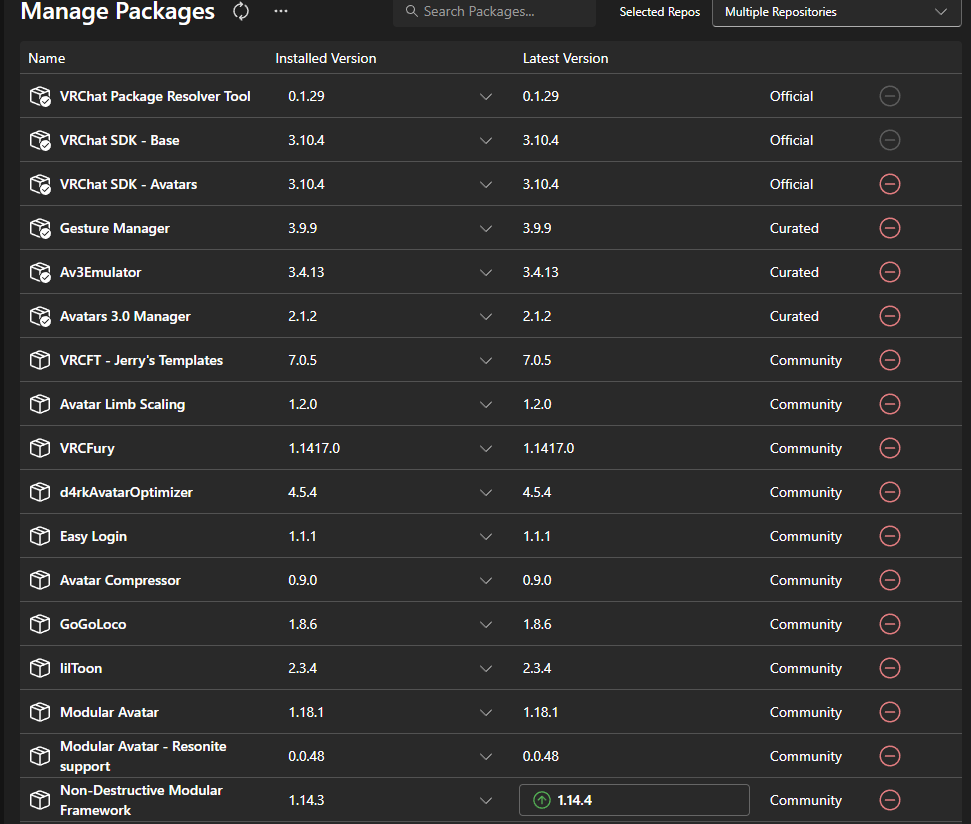This screenshot has height=824, width=971.
Task: Remove Non-Destructive Modular Framework package
Action: click(x=890, y=799)
